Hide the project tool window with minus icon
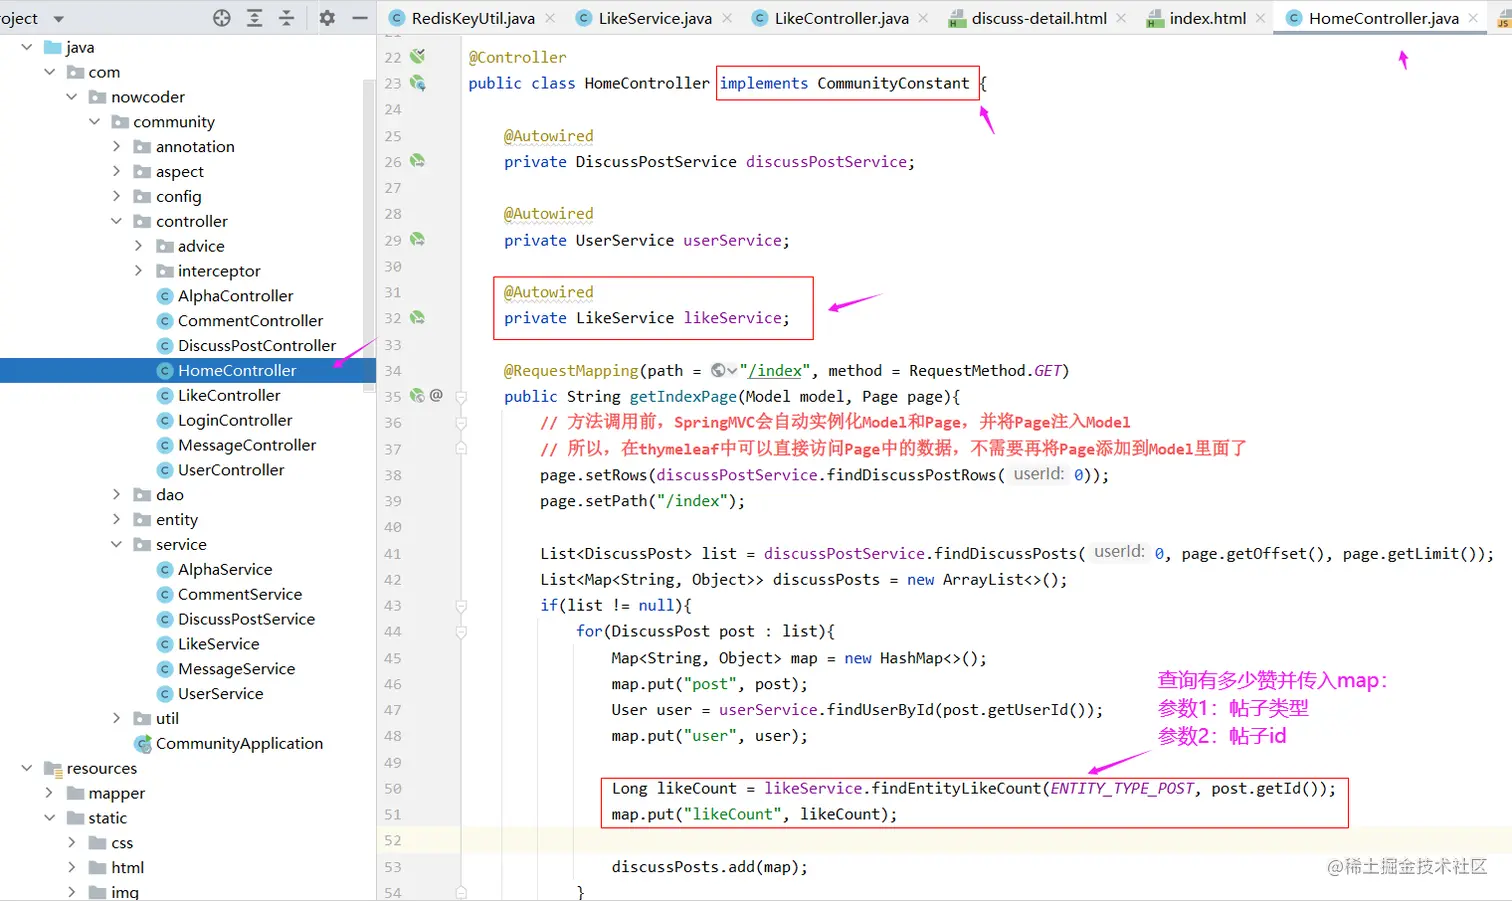Viewport: 1512px width, 901px height. pos(360,18)
